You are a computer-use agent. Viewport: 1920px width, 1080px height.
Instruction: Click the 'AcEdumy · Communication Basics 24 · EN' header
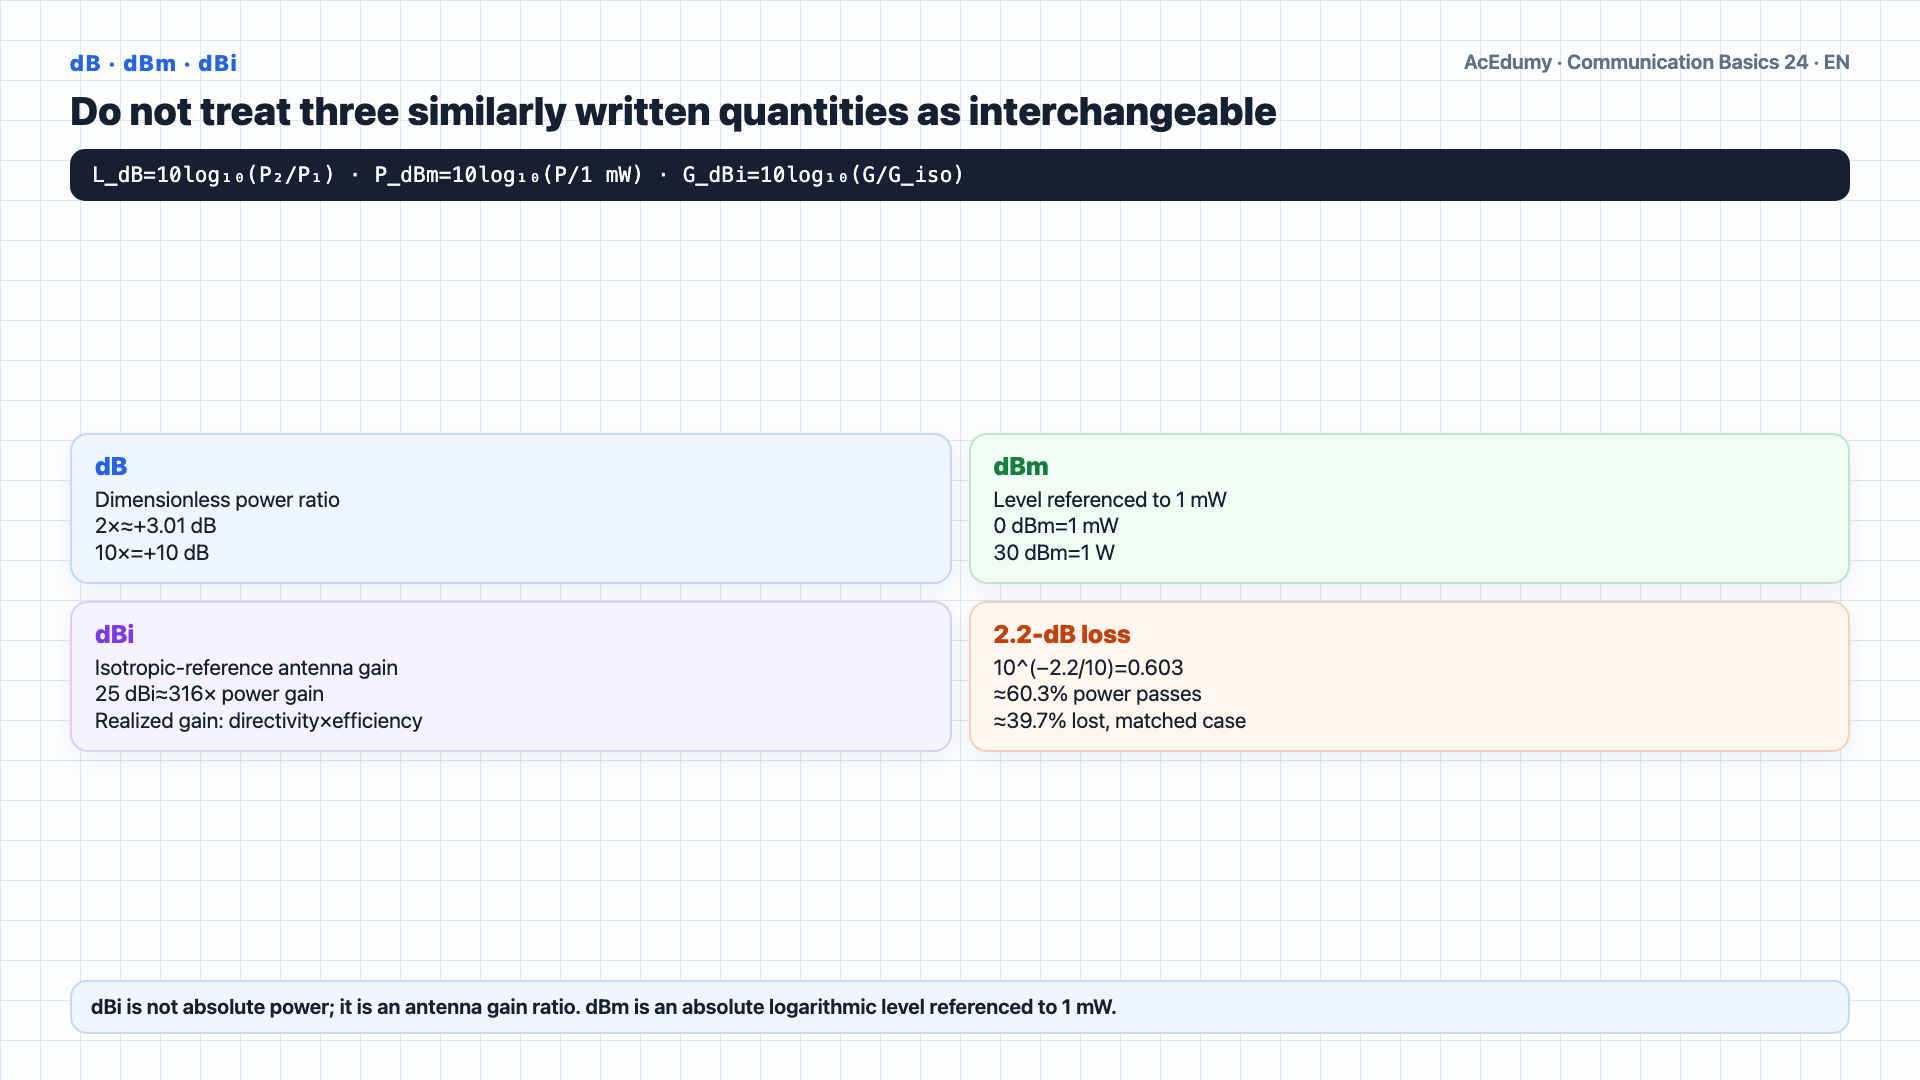click(x=1656, y=62)
